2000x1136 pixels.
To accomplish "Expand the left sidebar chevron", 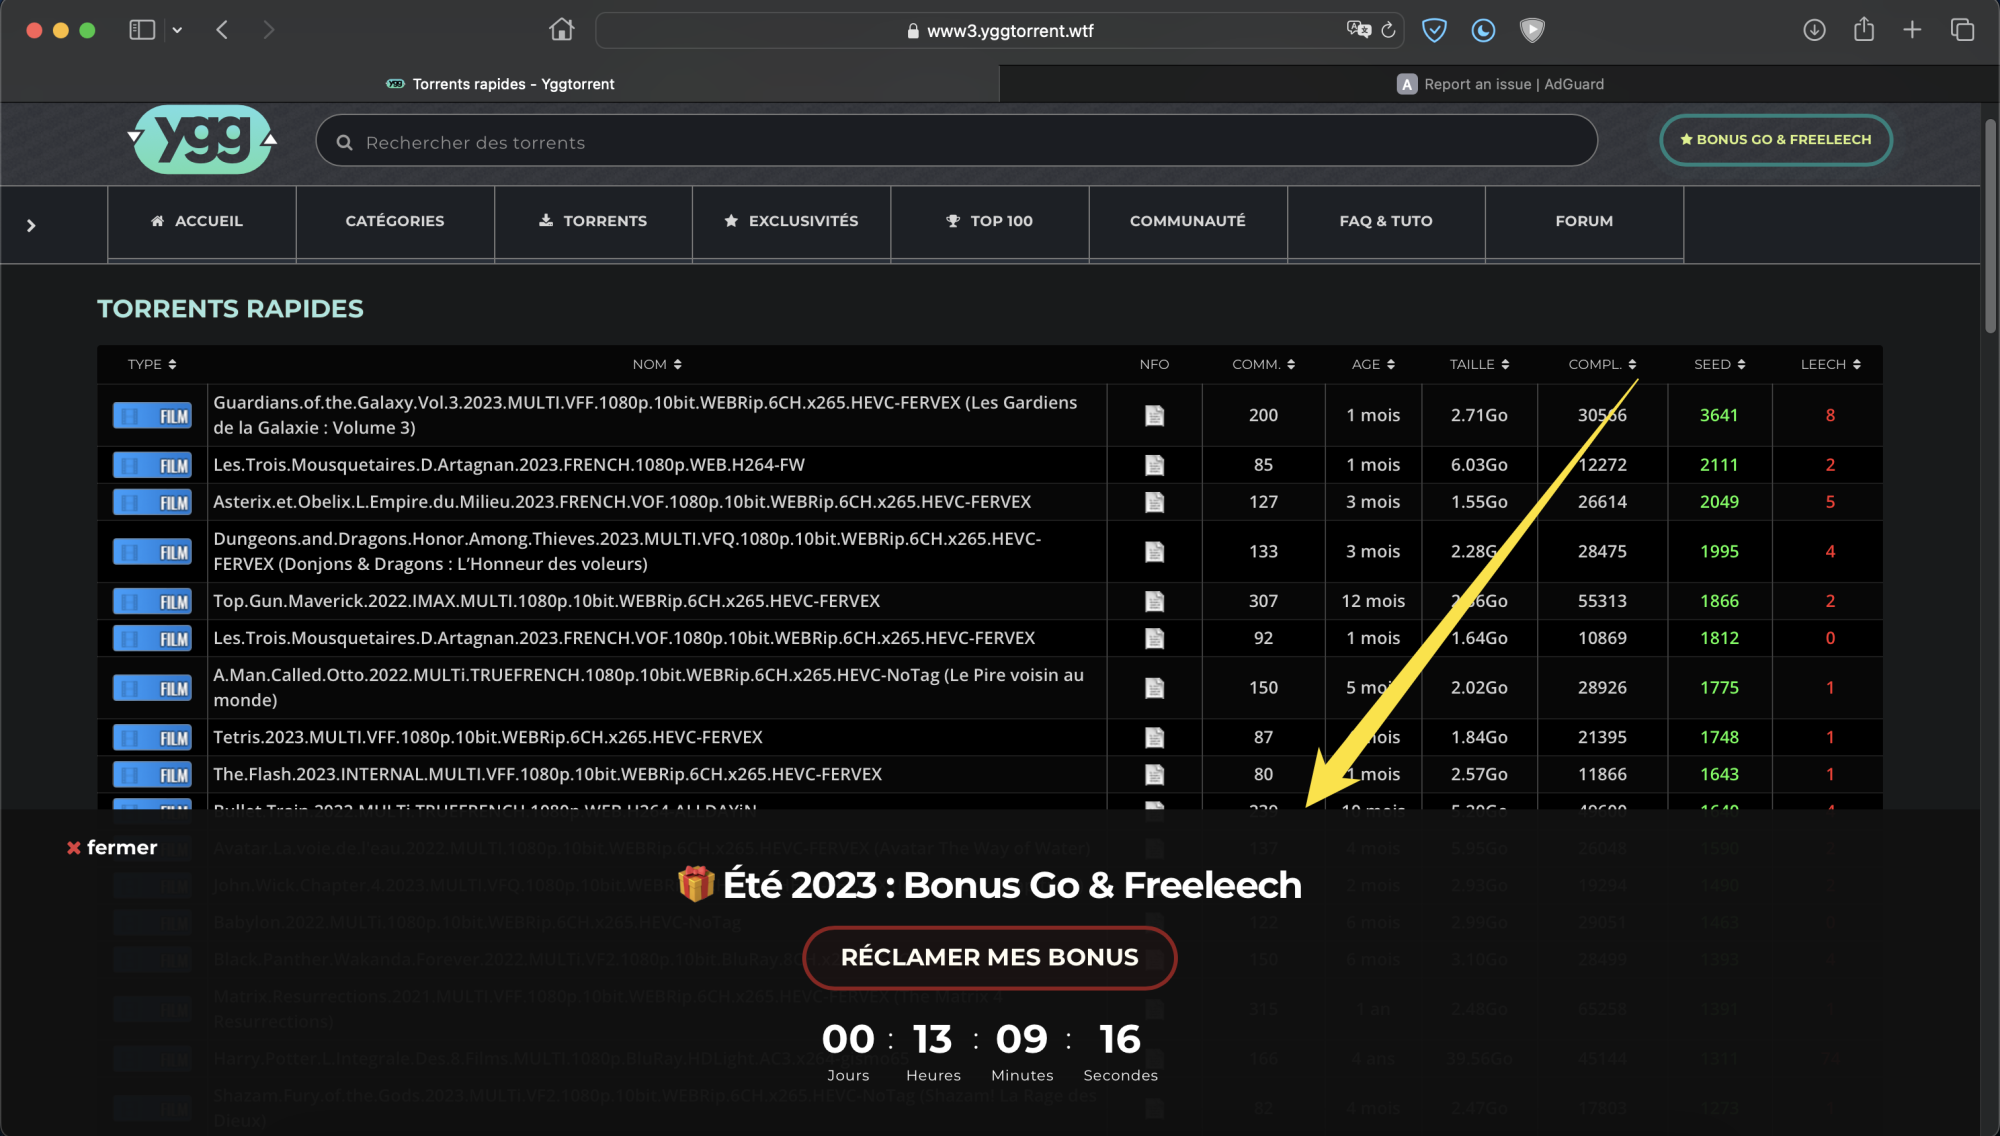I will coord(31,225).
